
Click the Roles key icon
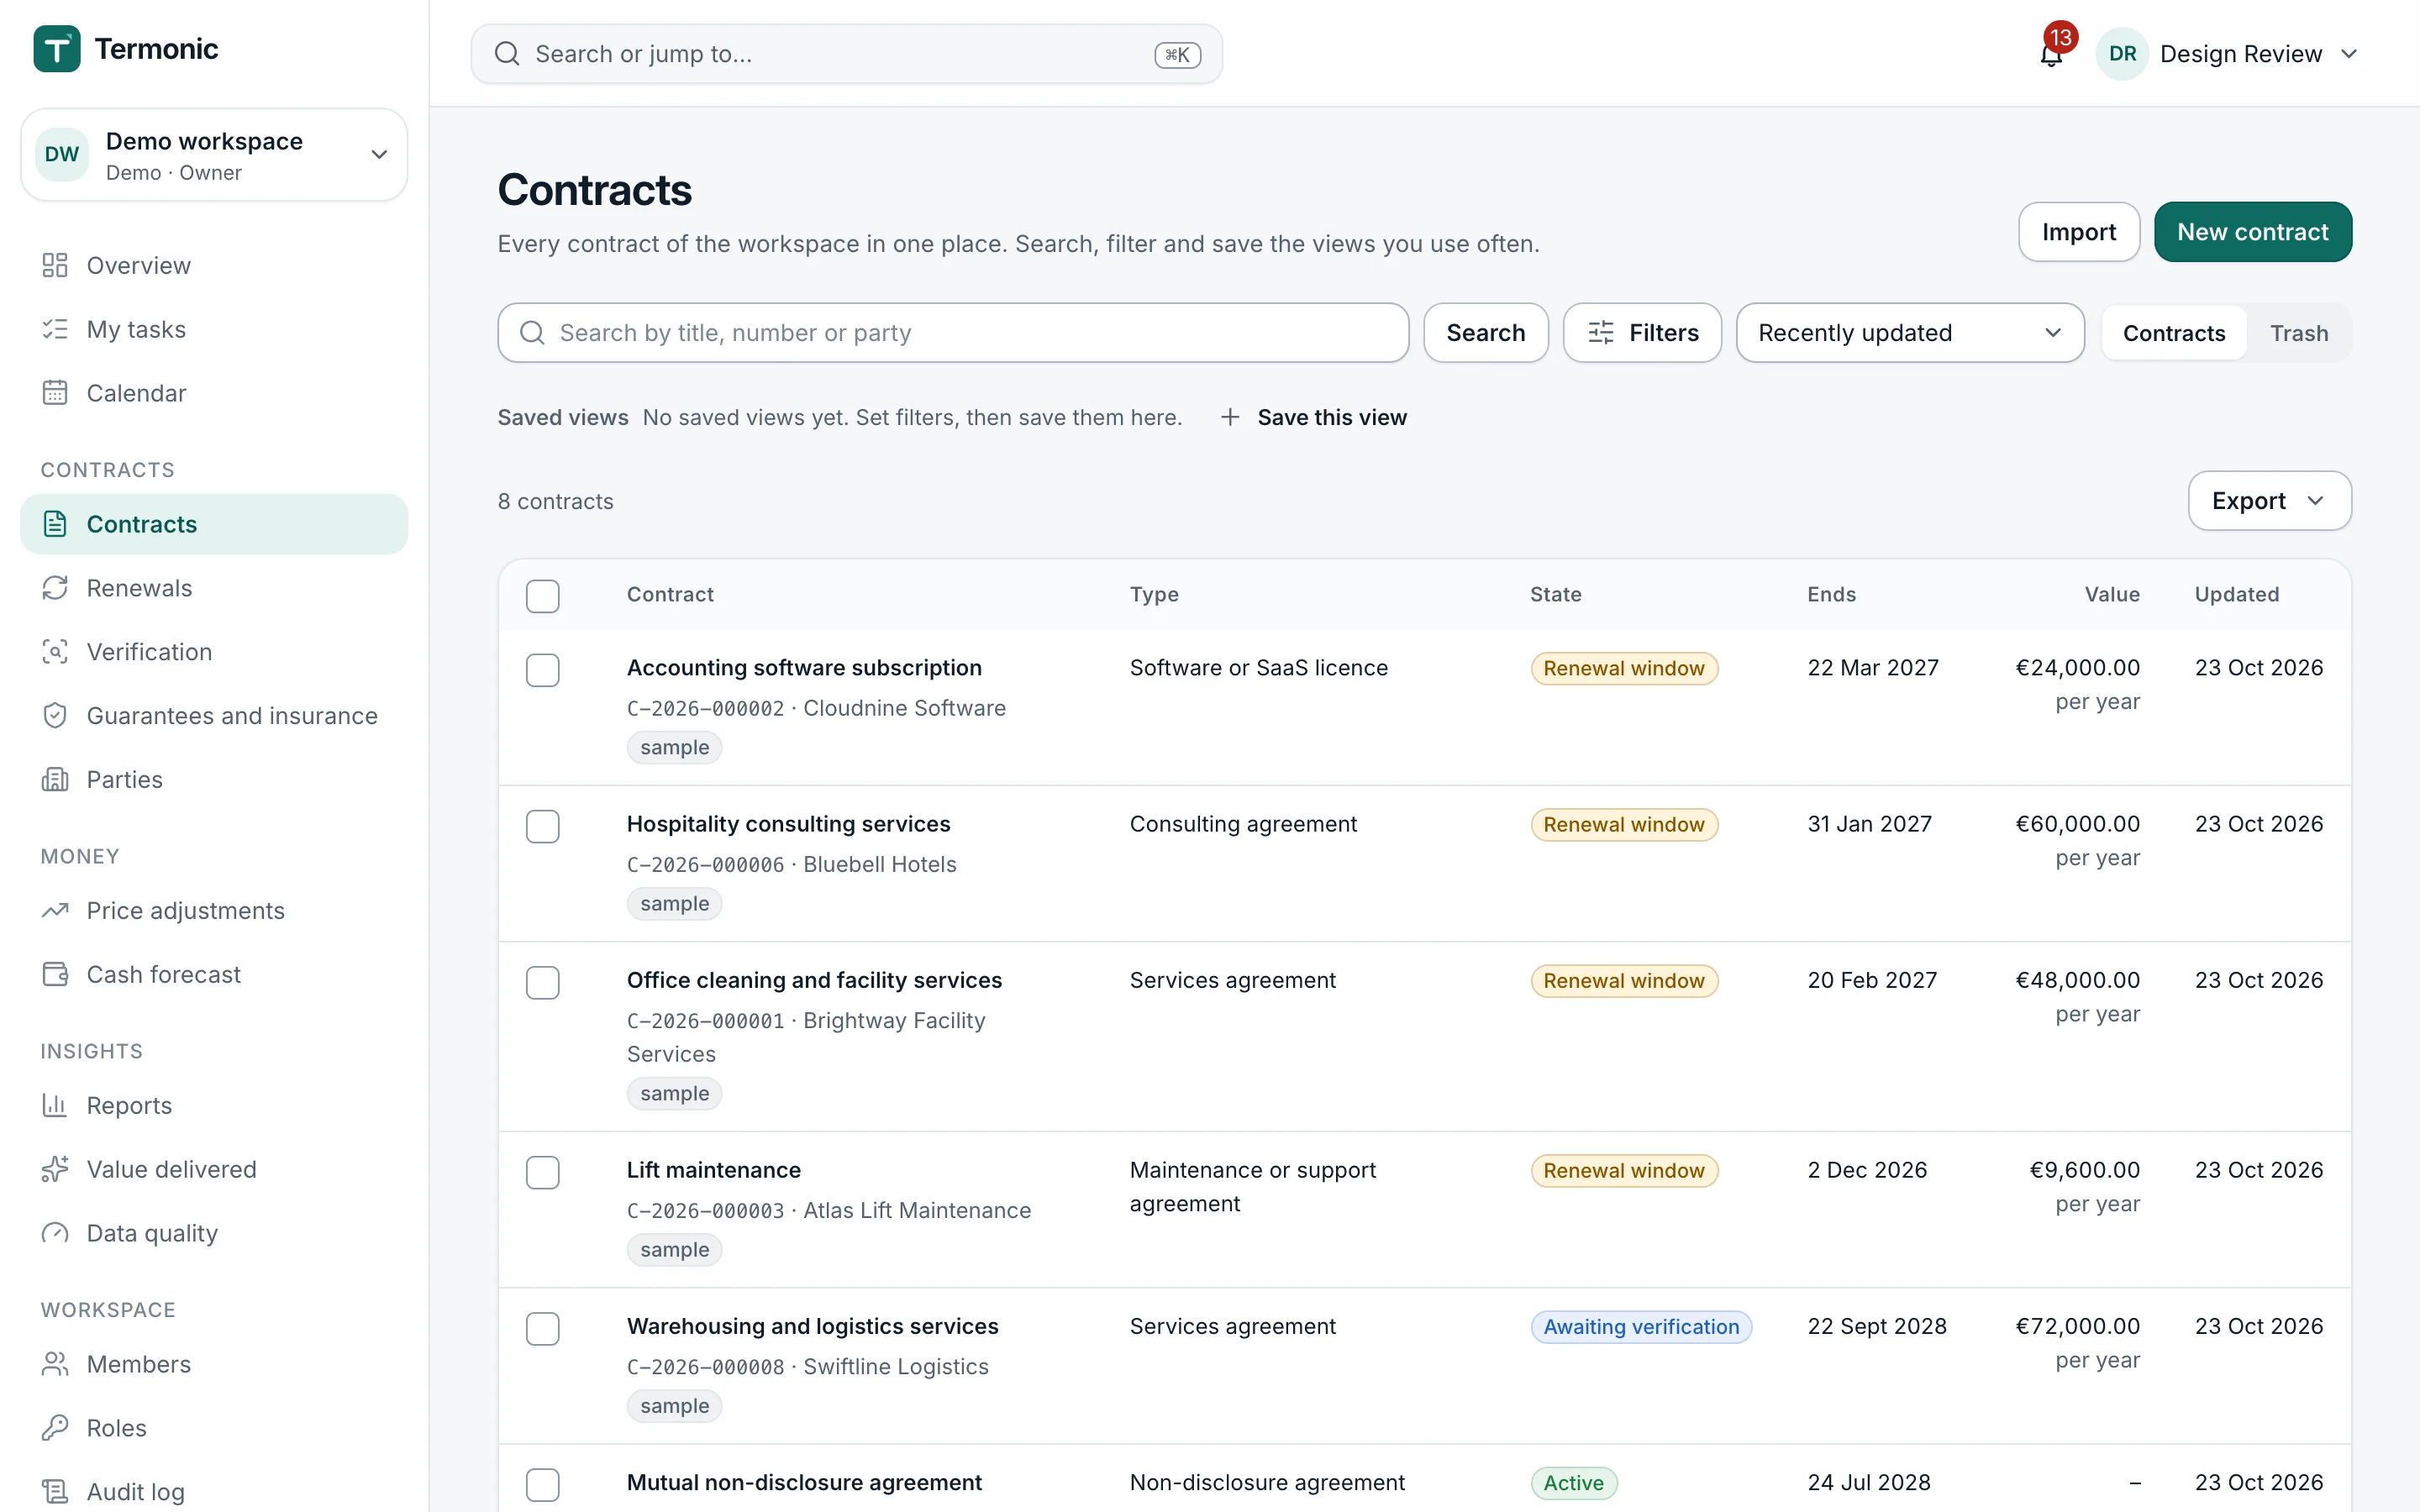[55, 1429]
